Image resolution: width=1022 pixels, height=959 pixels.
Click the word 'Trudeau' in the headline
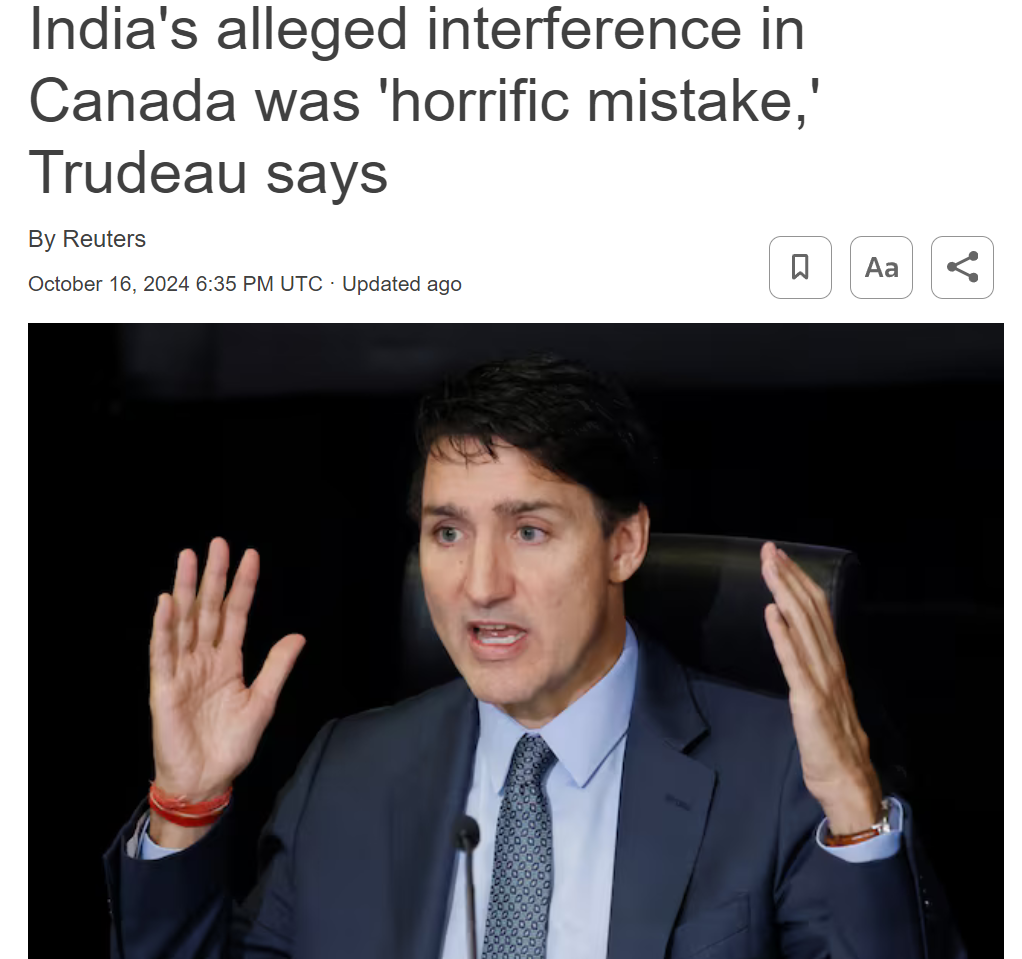click(138, 173)
